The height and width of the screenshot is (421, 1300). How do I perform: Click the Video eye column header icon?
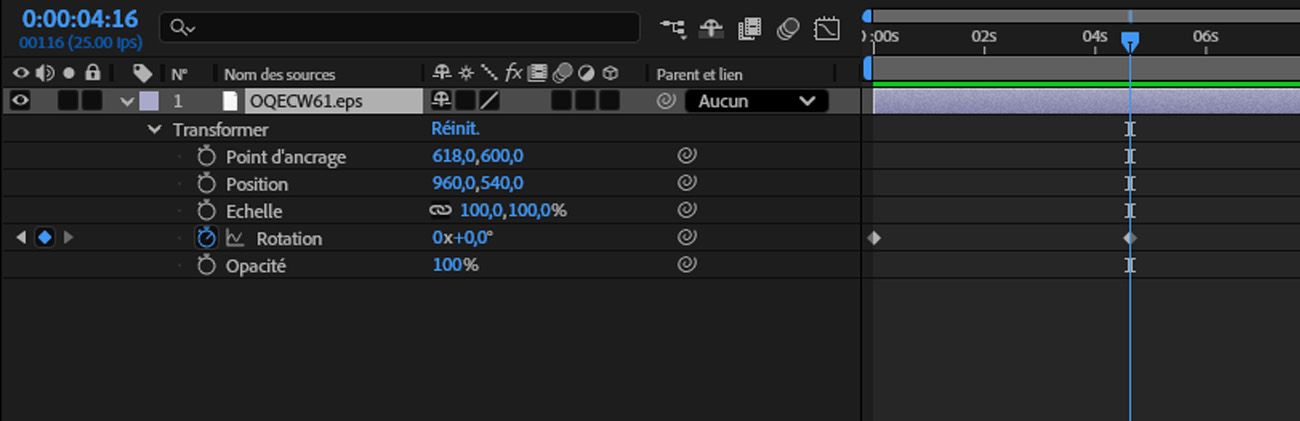(21, 73)
